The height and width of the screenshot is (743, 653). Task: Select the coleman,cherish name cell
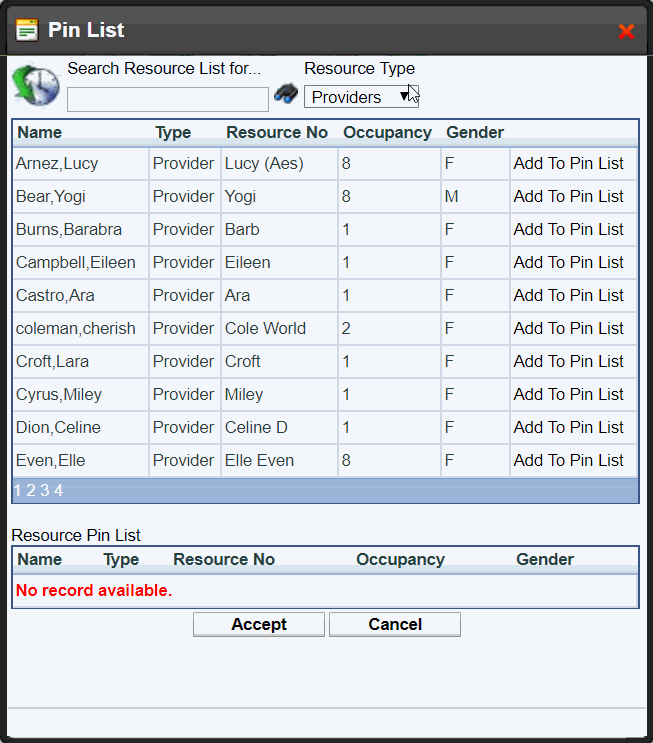(81, 328)
